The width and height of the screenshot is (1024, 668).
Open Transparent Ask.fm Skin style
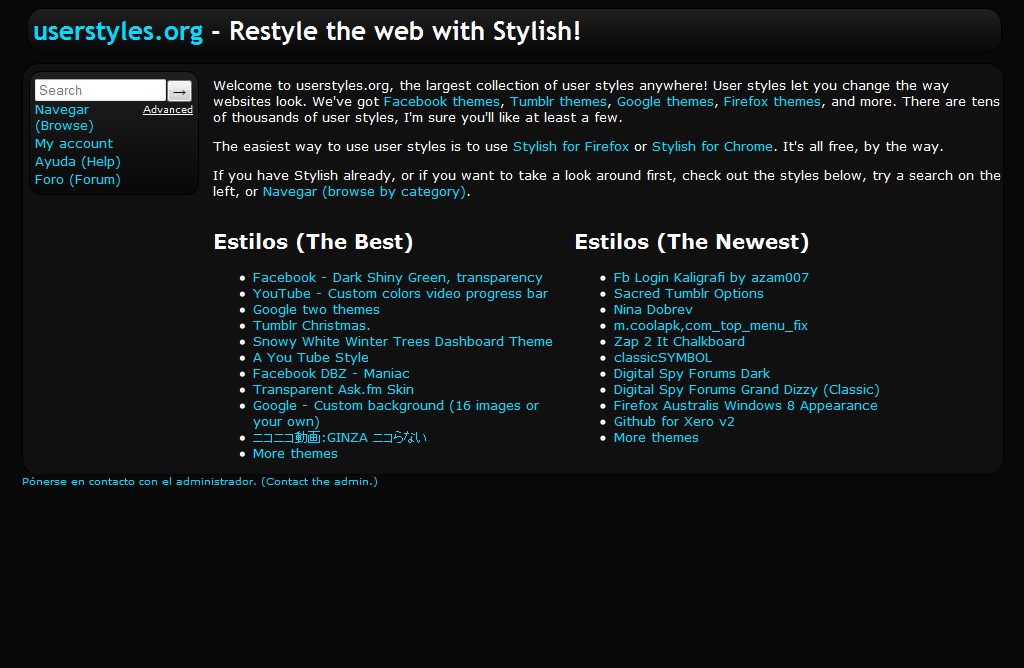click(x=333, y=390)
